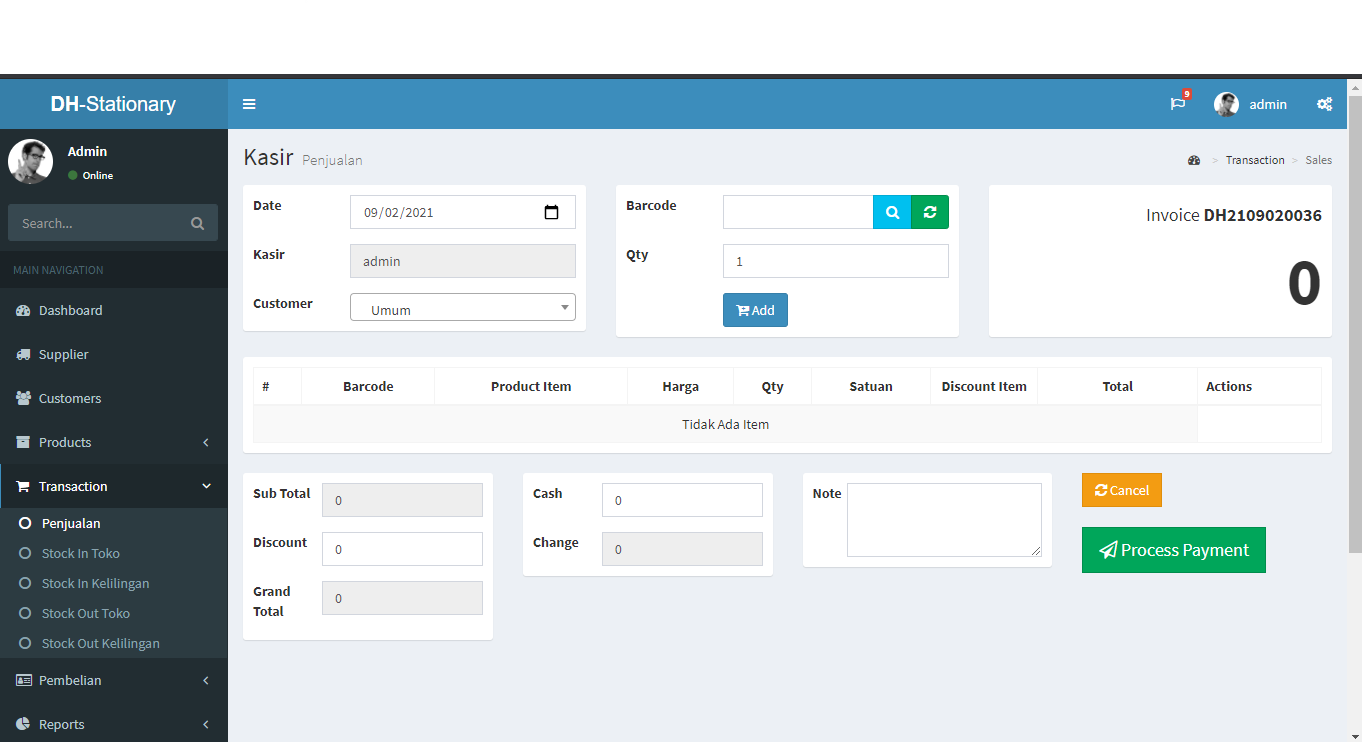This screenshot has height=742, width=1362.
Task: Click the page vertical scrollbar
Action: click(x=1354, y=320)
